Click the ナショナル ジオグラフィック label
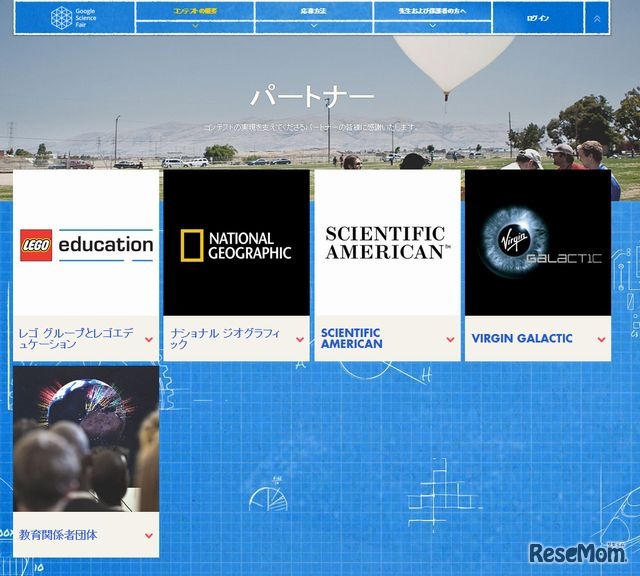 pyautogui.click(x=225, y=338)
